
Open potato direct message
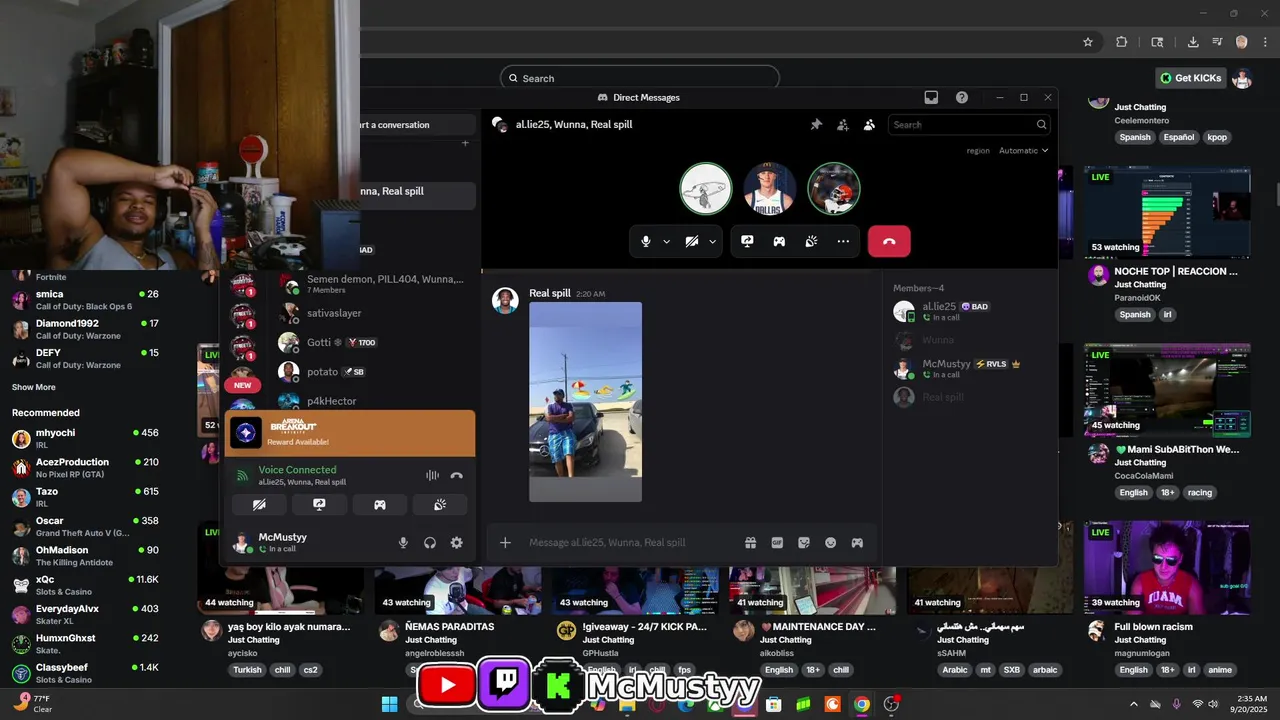point(348,371)
